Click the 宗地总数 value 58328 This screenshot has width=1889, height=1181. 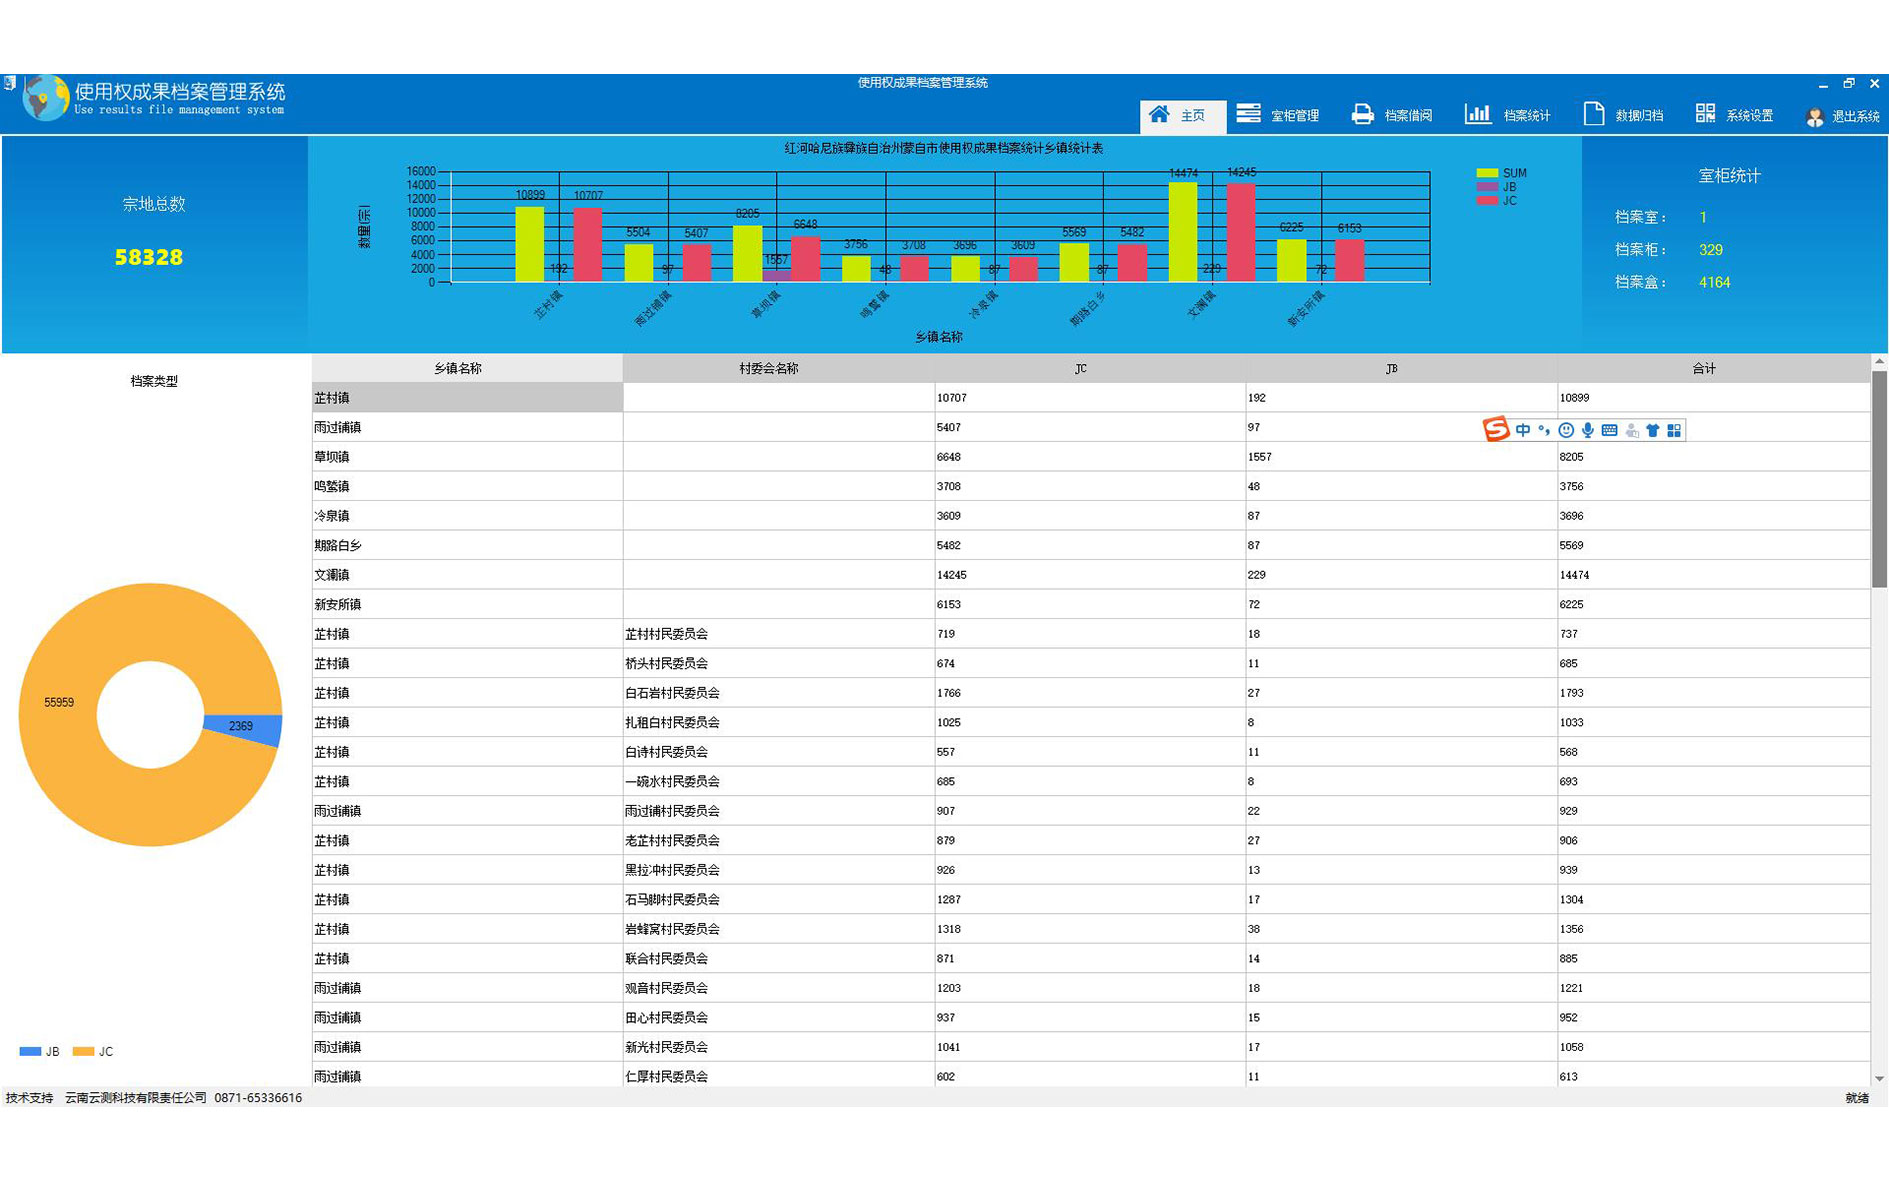coord(148,257)
